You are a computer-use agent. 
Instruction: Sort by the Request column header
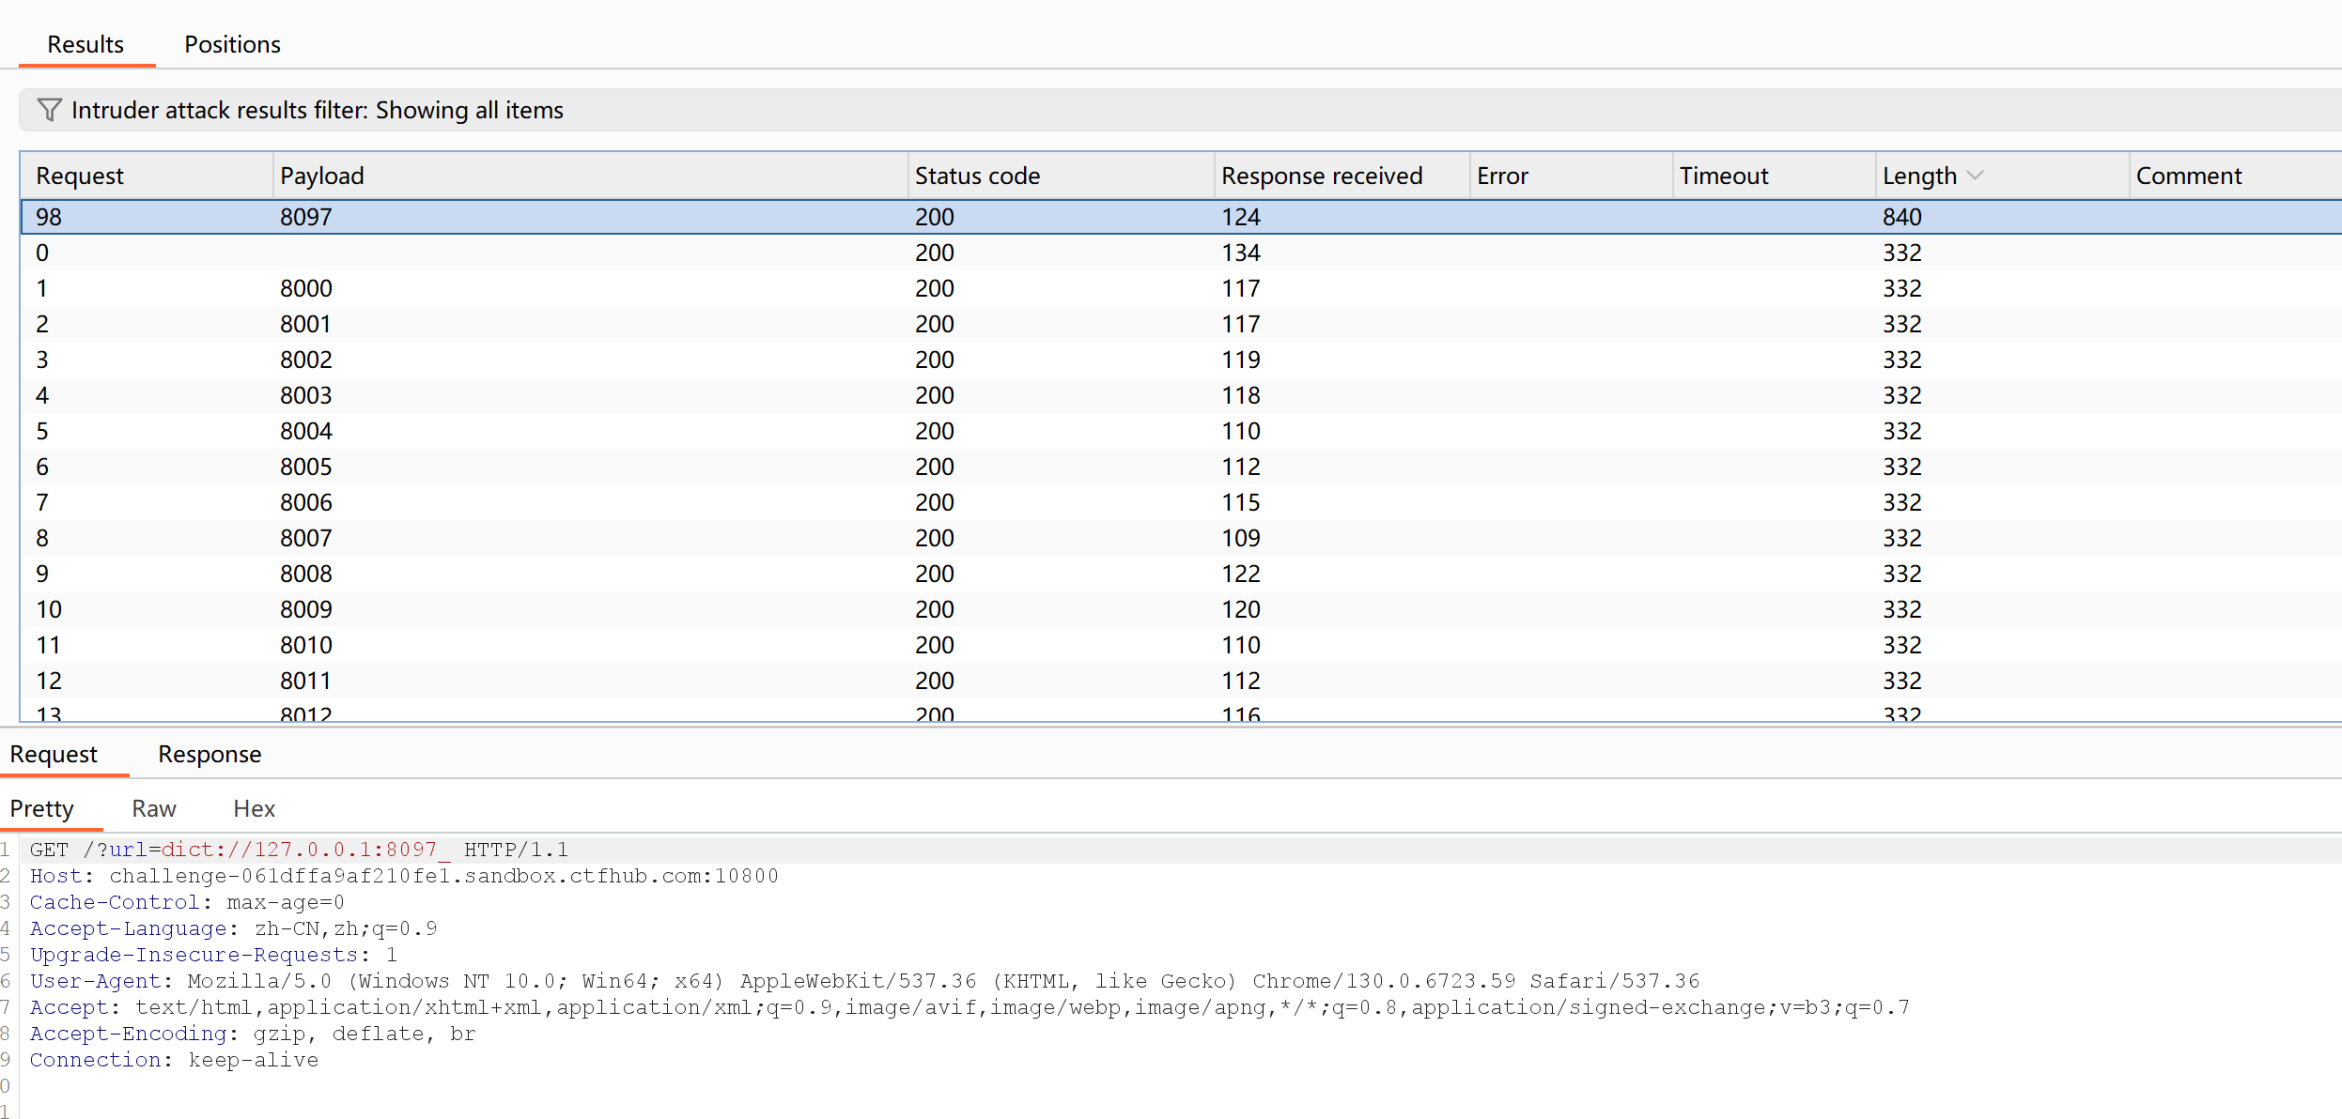(x=146, y=176)
